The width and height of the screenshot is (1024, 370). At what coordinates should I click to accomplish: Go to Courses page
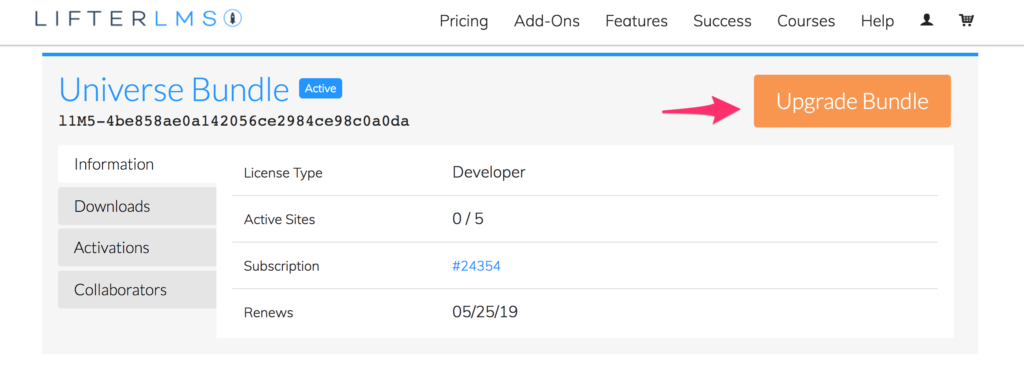(806, 21)
